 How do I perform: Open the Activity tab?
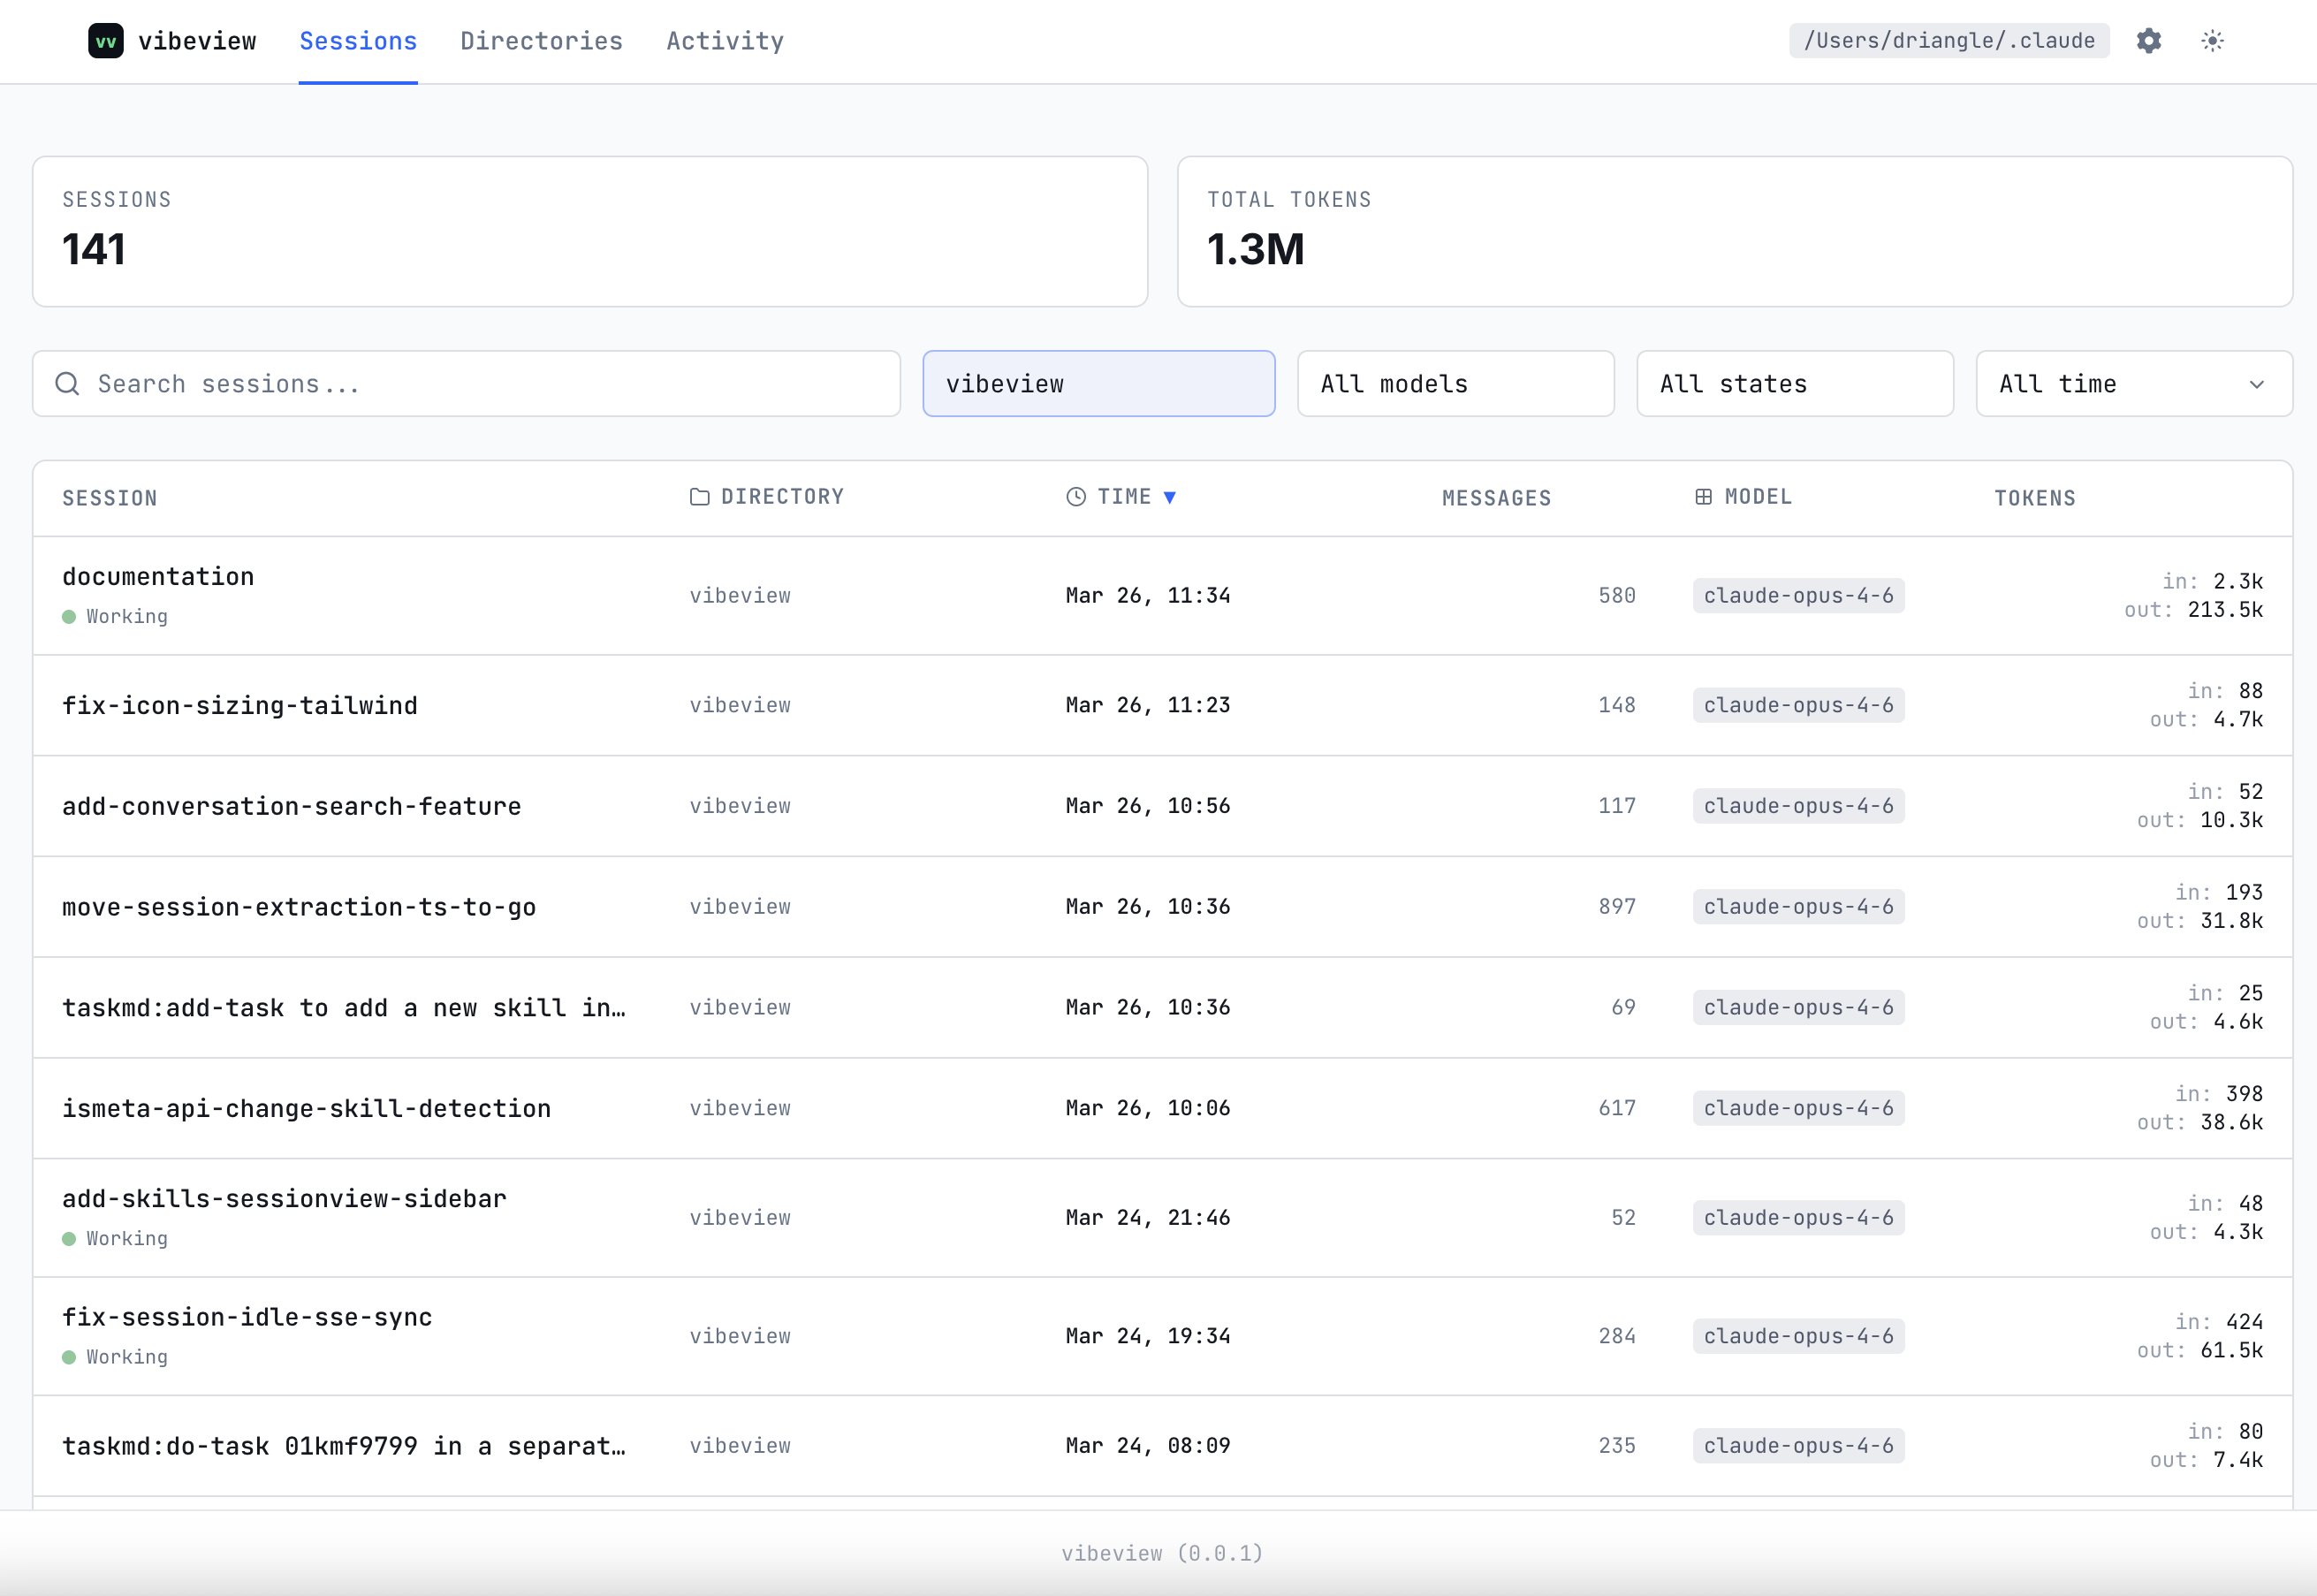pyautogui.click(x=725, y=41)
